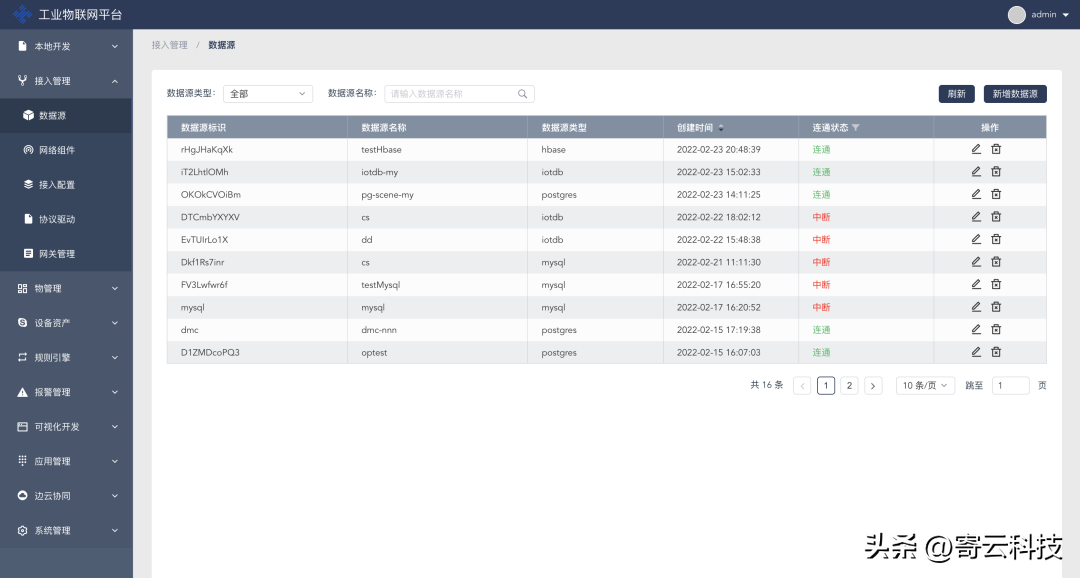Click the 新增数据源 button
This screenshot has height=578, width=1080.
coord(1015,94)
